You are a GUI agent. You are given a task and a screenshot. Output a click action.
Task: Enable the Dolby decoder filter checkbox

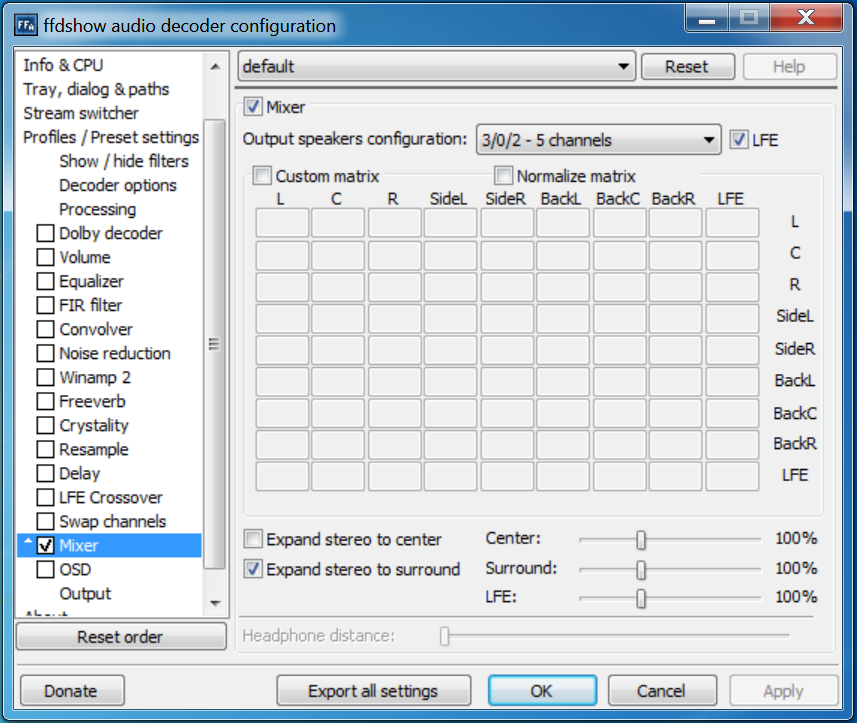[46, 233]
